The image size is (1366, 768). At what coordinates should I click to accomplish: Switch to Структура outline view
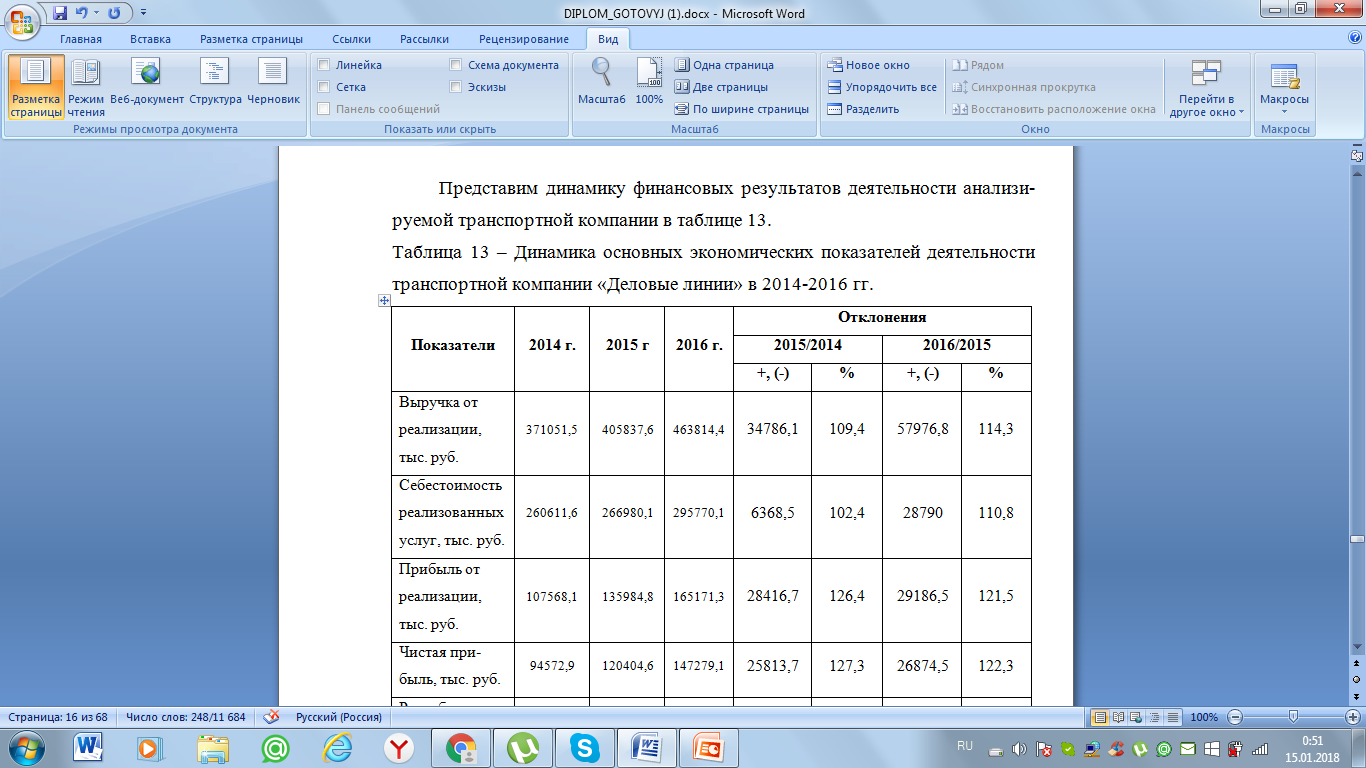[215, 80]
